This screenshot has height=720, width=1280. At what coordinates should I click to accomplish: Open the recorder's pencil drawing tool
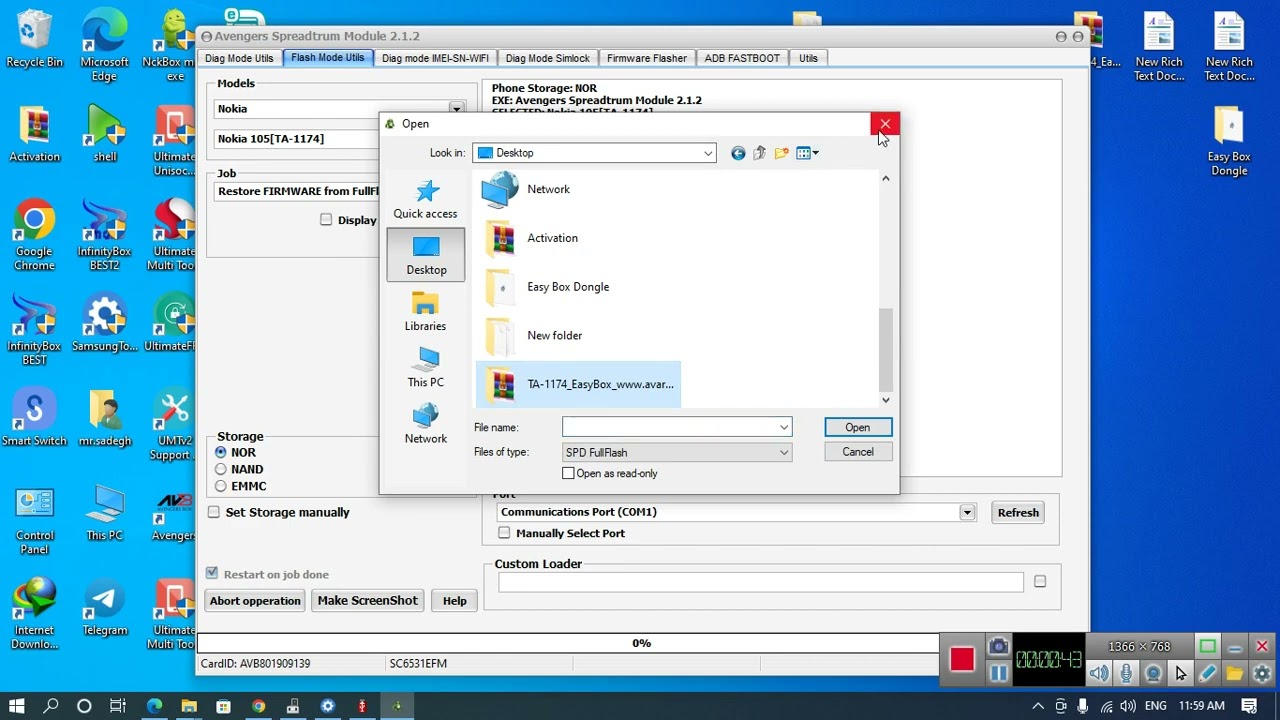click(x=1207, y=674)
